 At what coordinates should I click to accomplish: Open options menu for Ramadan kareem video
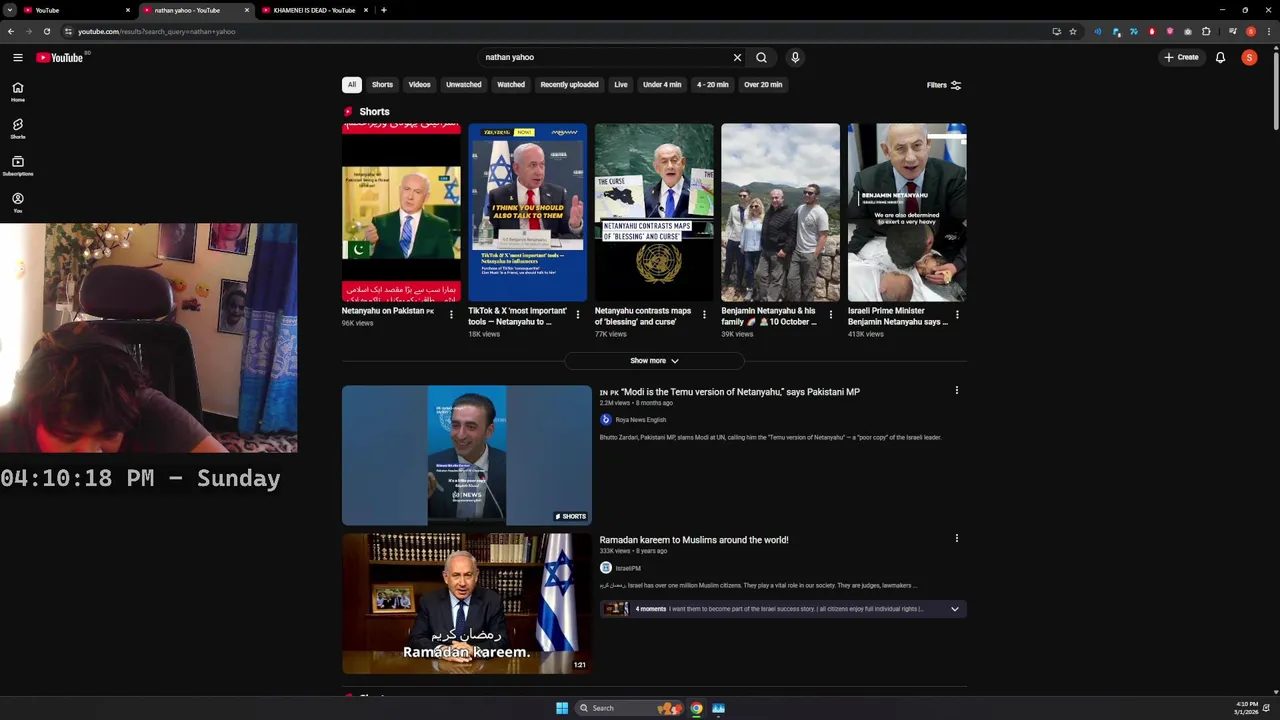[x=956, y=539]
